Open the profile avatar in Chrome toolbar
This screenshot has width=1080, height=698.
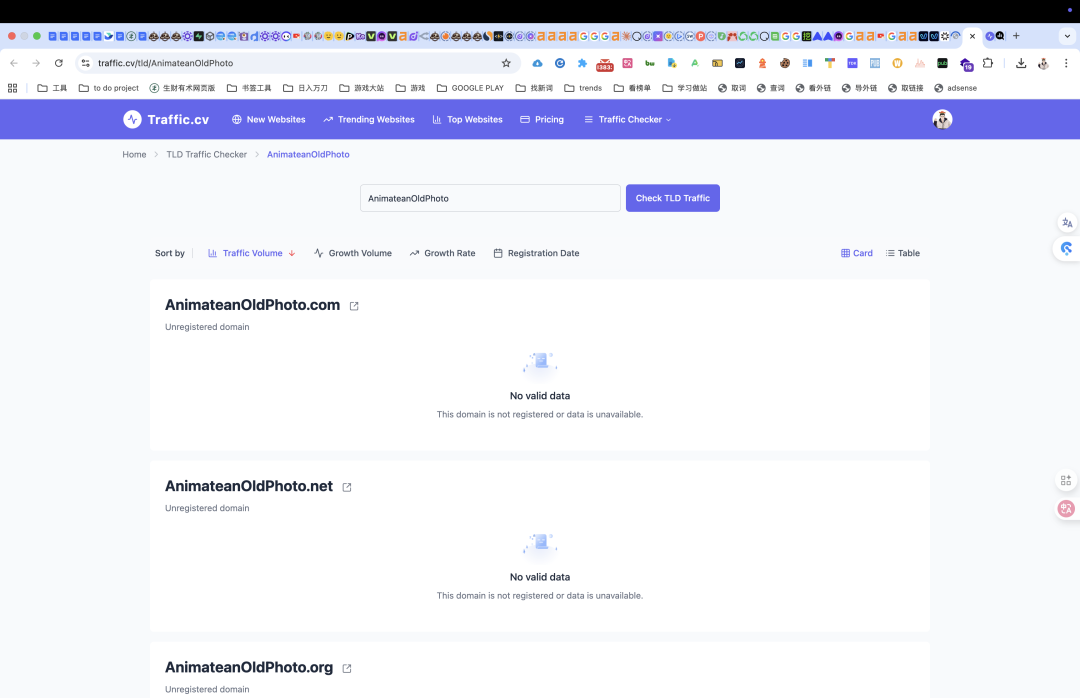pos(1043,63)
